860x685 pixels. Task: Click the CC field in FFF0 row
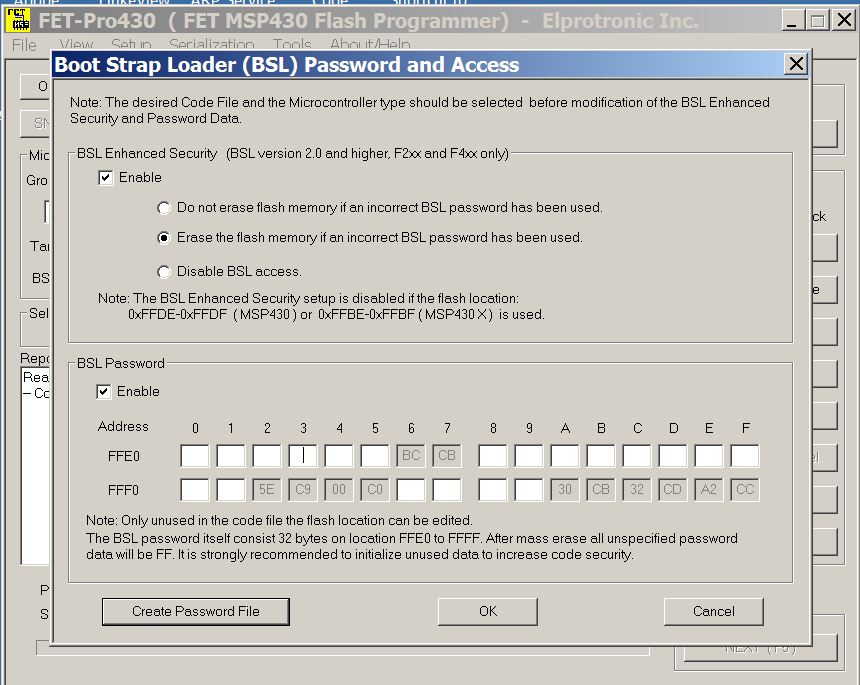tap(745, 490)
